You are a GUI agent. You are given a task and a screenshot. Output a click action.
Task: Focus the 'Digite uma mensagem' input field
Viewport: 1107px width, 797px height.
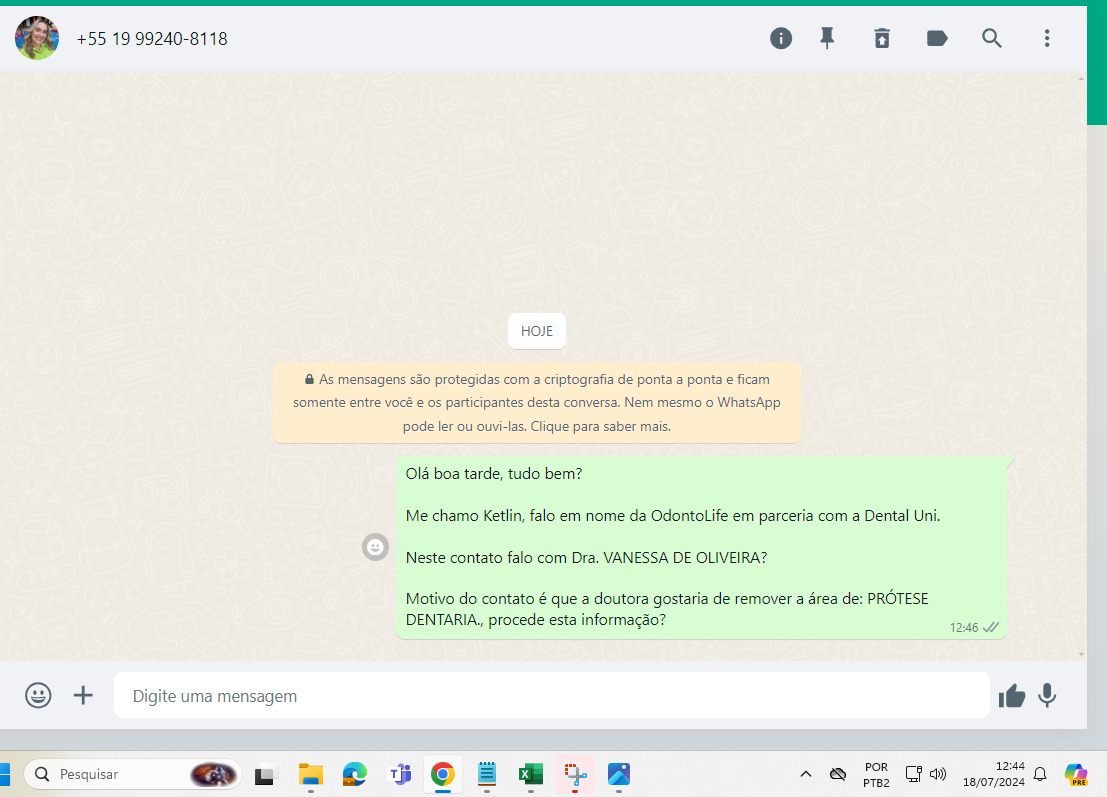pyautogui.click(x=551, y=695)
